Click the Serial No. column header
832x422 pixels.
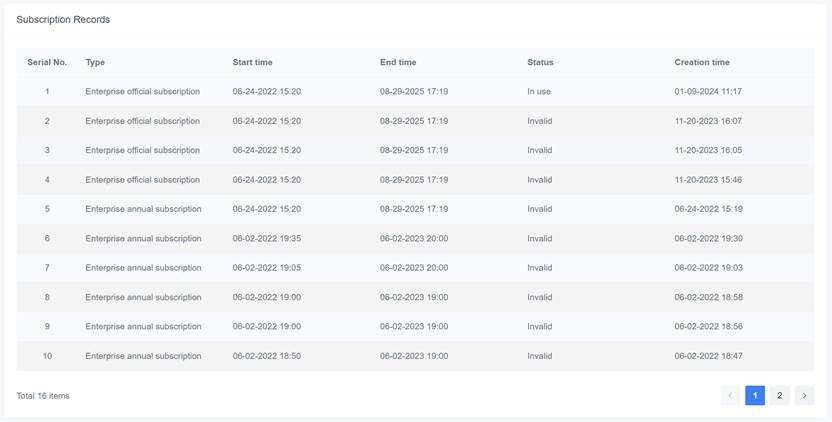[x=47, y=62]
